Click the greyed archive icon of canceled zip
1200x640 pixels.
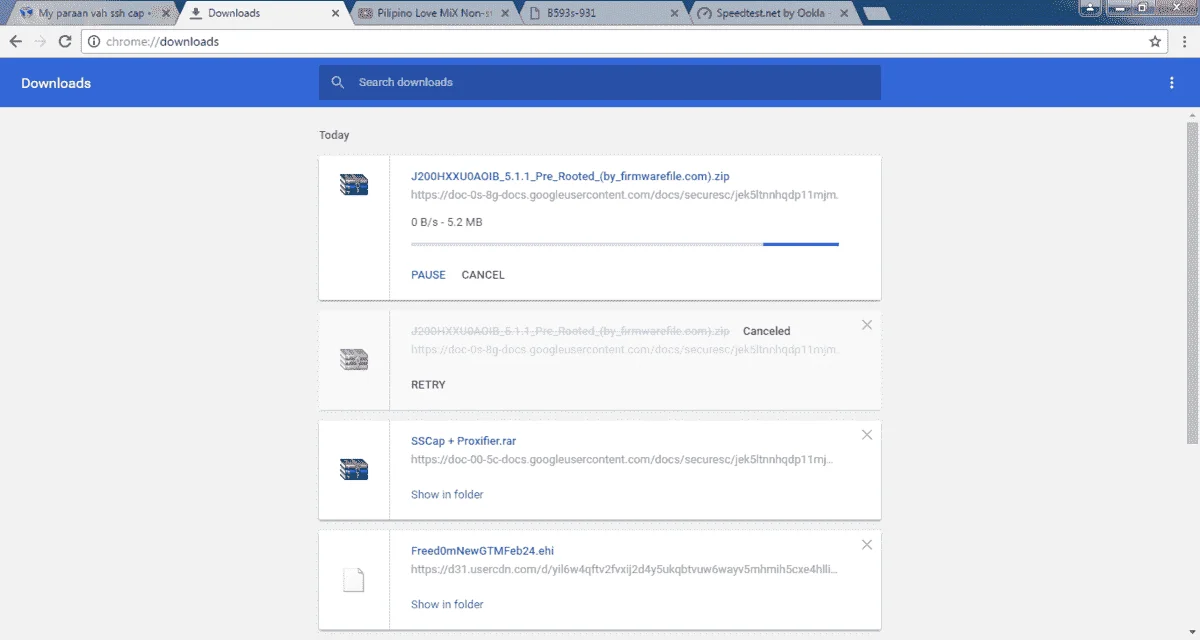click(354, 359)
